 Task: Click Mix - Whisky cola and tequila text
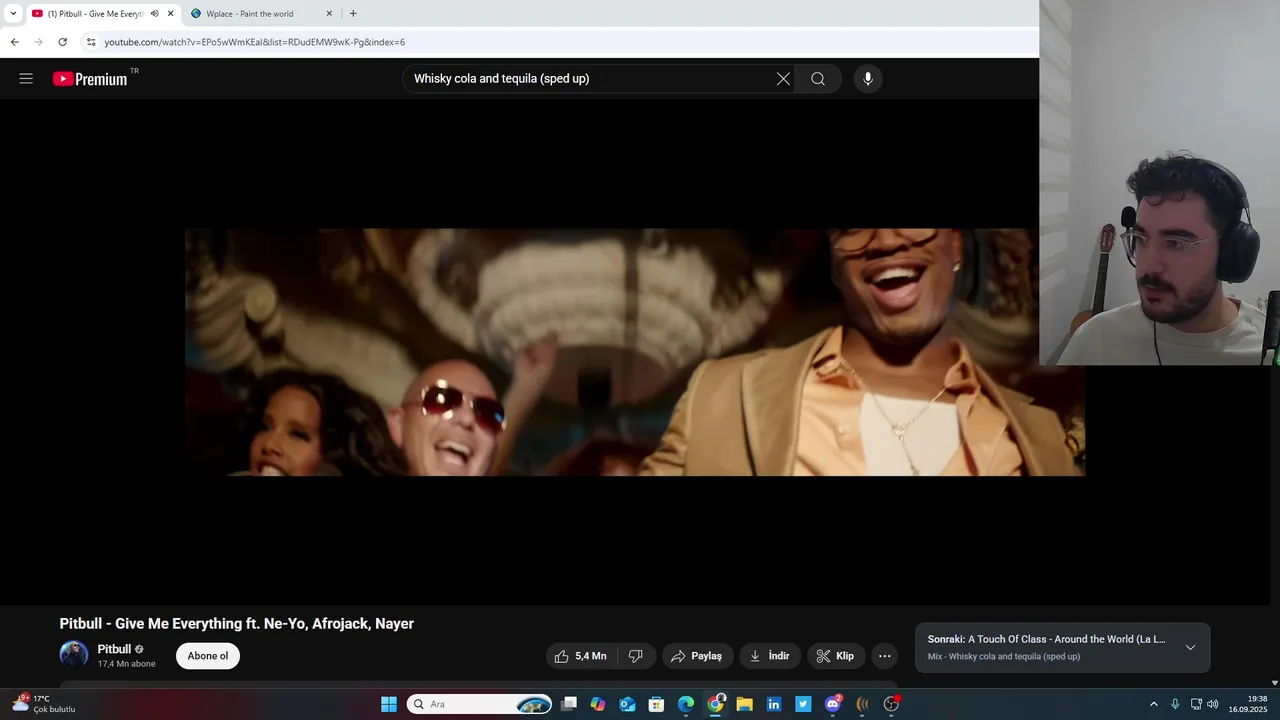point(1004,656)
